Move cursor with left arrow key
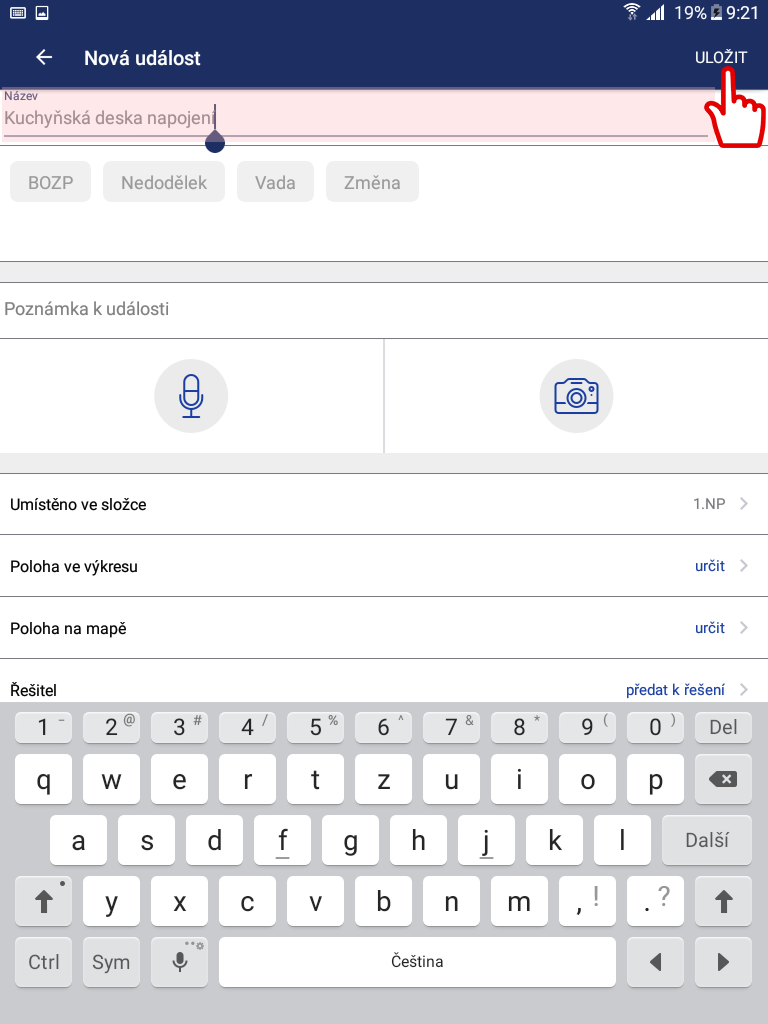This screenshot has height=1024, width=768. pos(655,961)
